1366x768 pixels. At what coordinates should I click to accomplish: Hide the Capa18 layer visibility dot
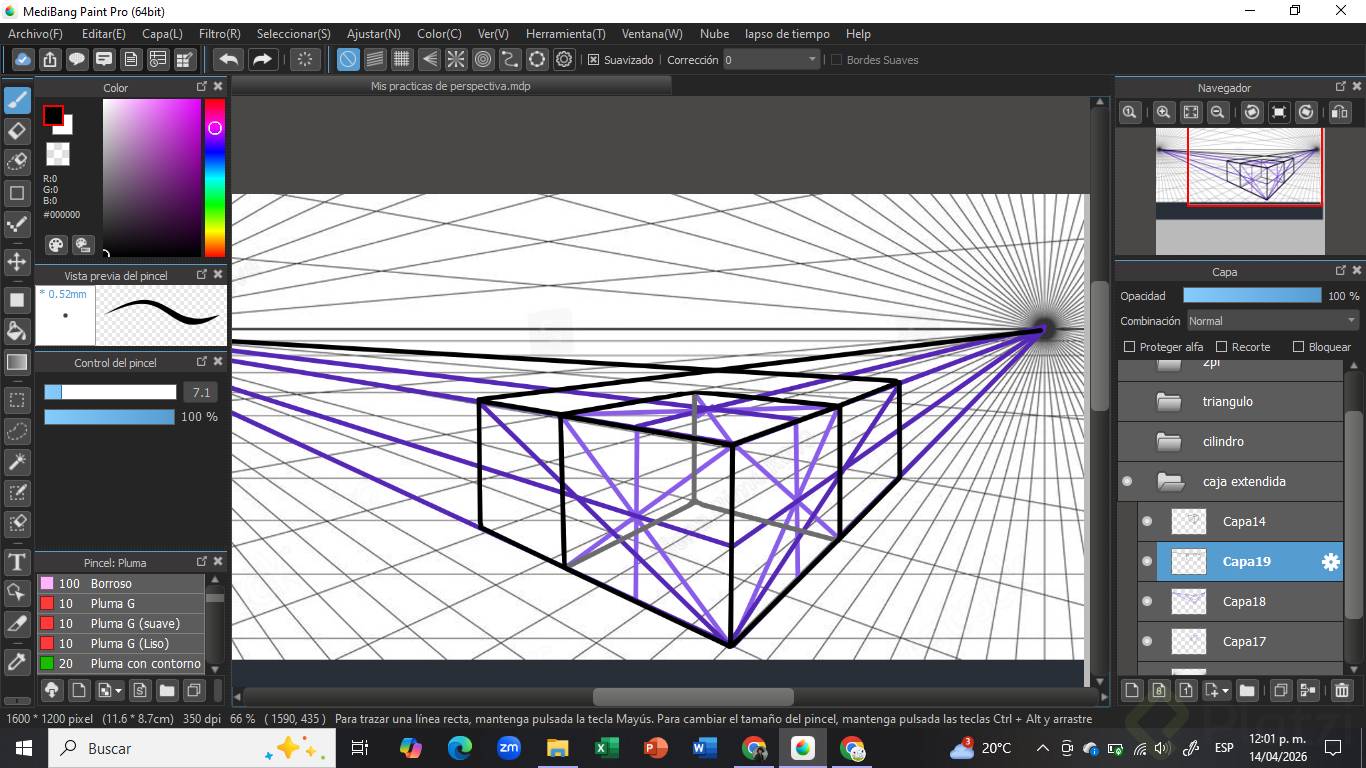(1147, 601)
